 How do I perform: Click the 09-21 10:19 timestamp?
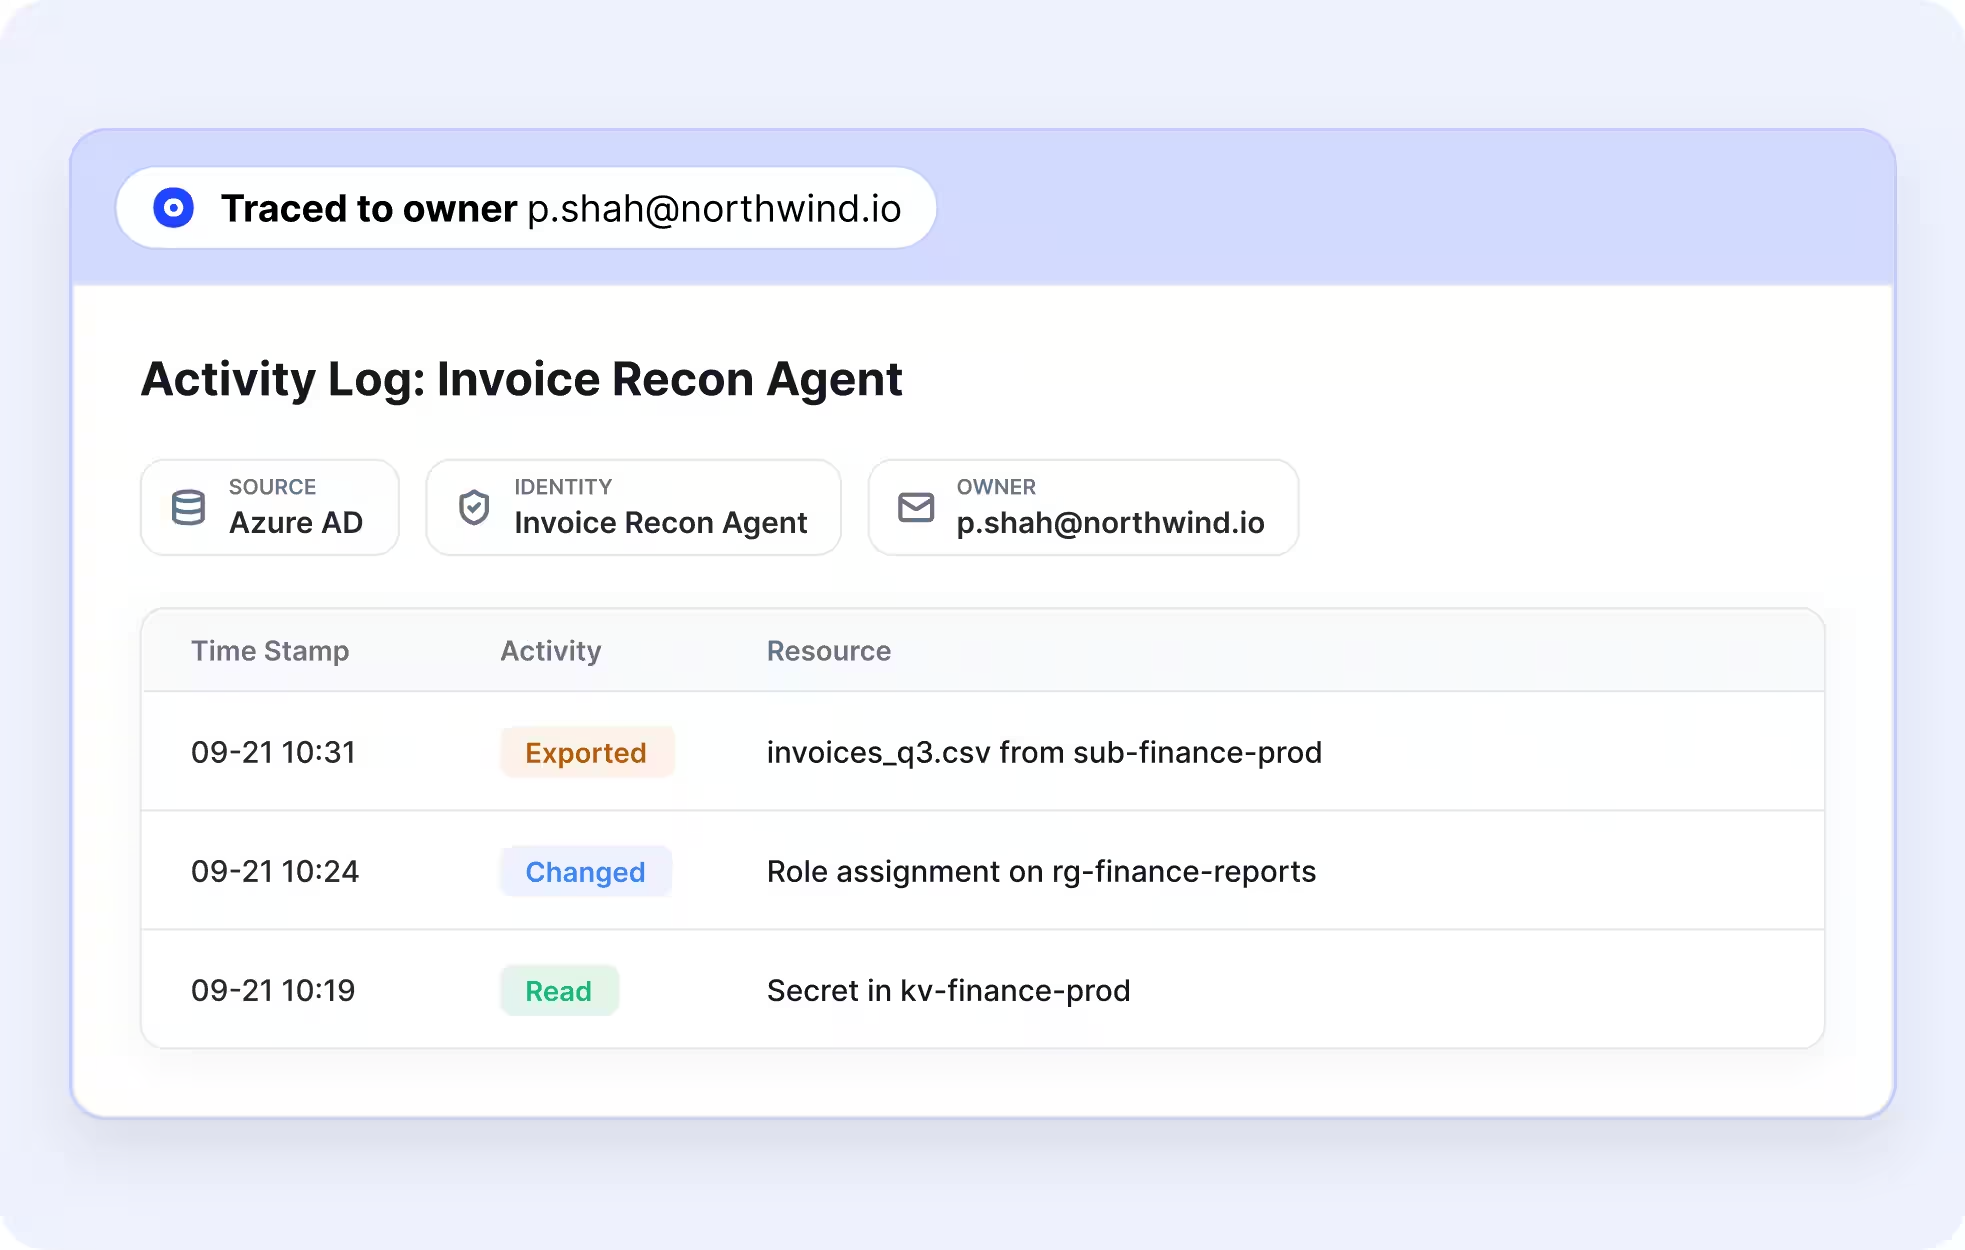pos(273,990)
